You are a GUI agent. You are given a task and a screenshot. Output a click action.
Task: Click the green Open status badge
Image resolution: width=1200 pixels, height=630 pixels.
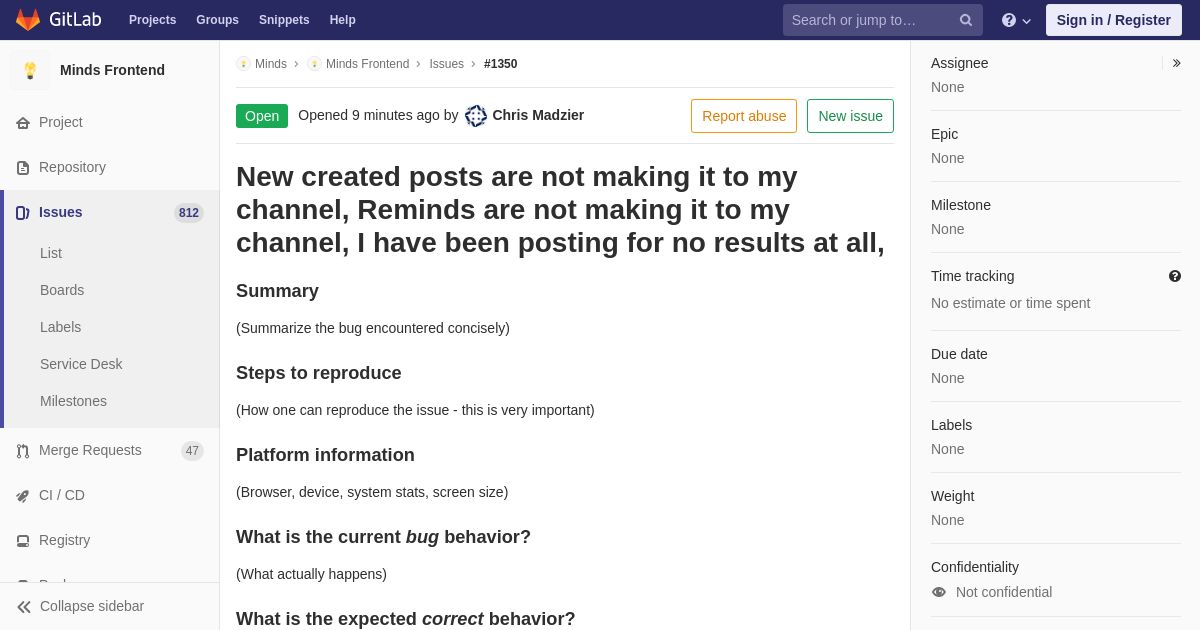[x=262, y=116]
